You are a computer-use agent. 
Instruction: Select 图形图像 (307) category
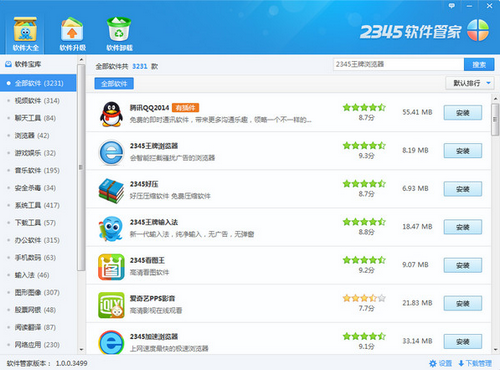pos(38,292)
